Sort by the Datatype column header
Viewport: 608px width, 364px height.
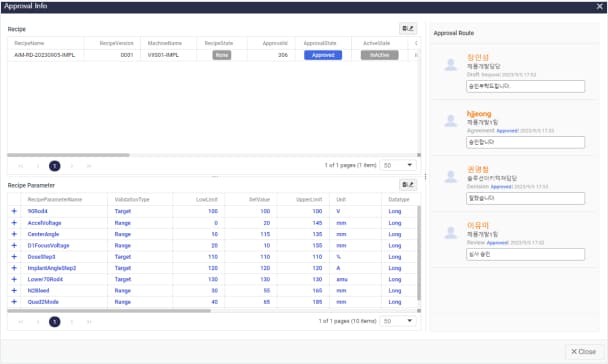[399, 199]
